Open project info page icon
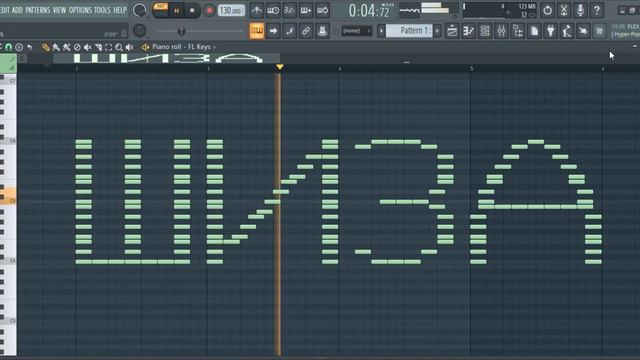The width and height of the screenshot is (640, 360). 534,31
